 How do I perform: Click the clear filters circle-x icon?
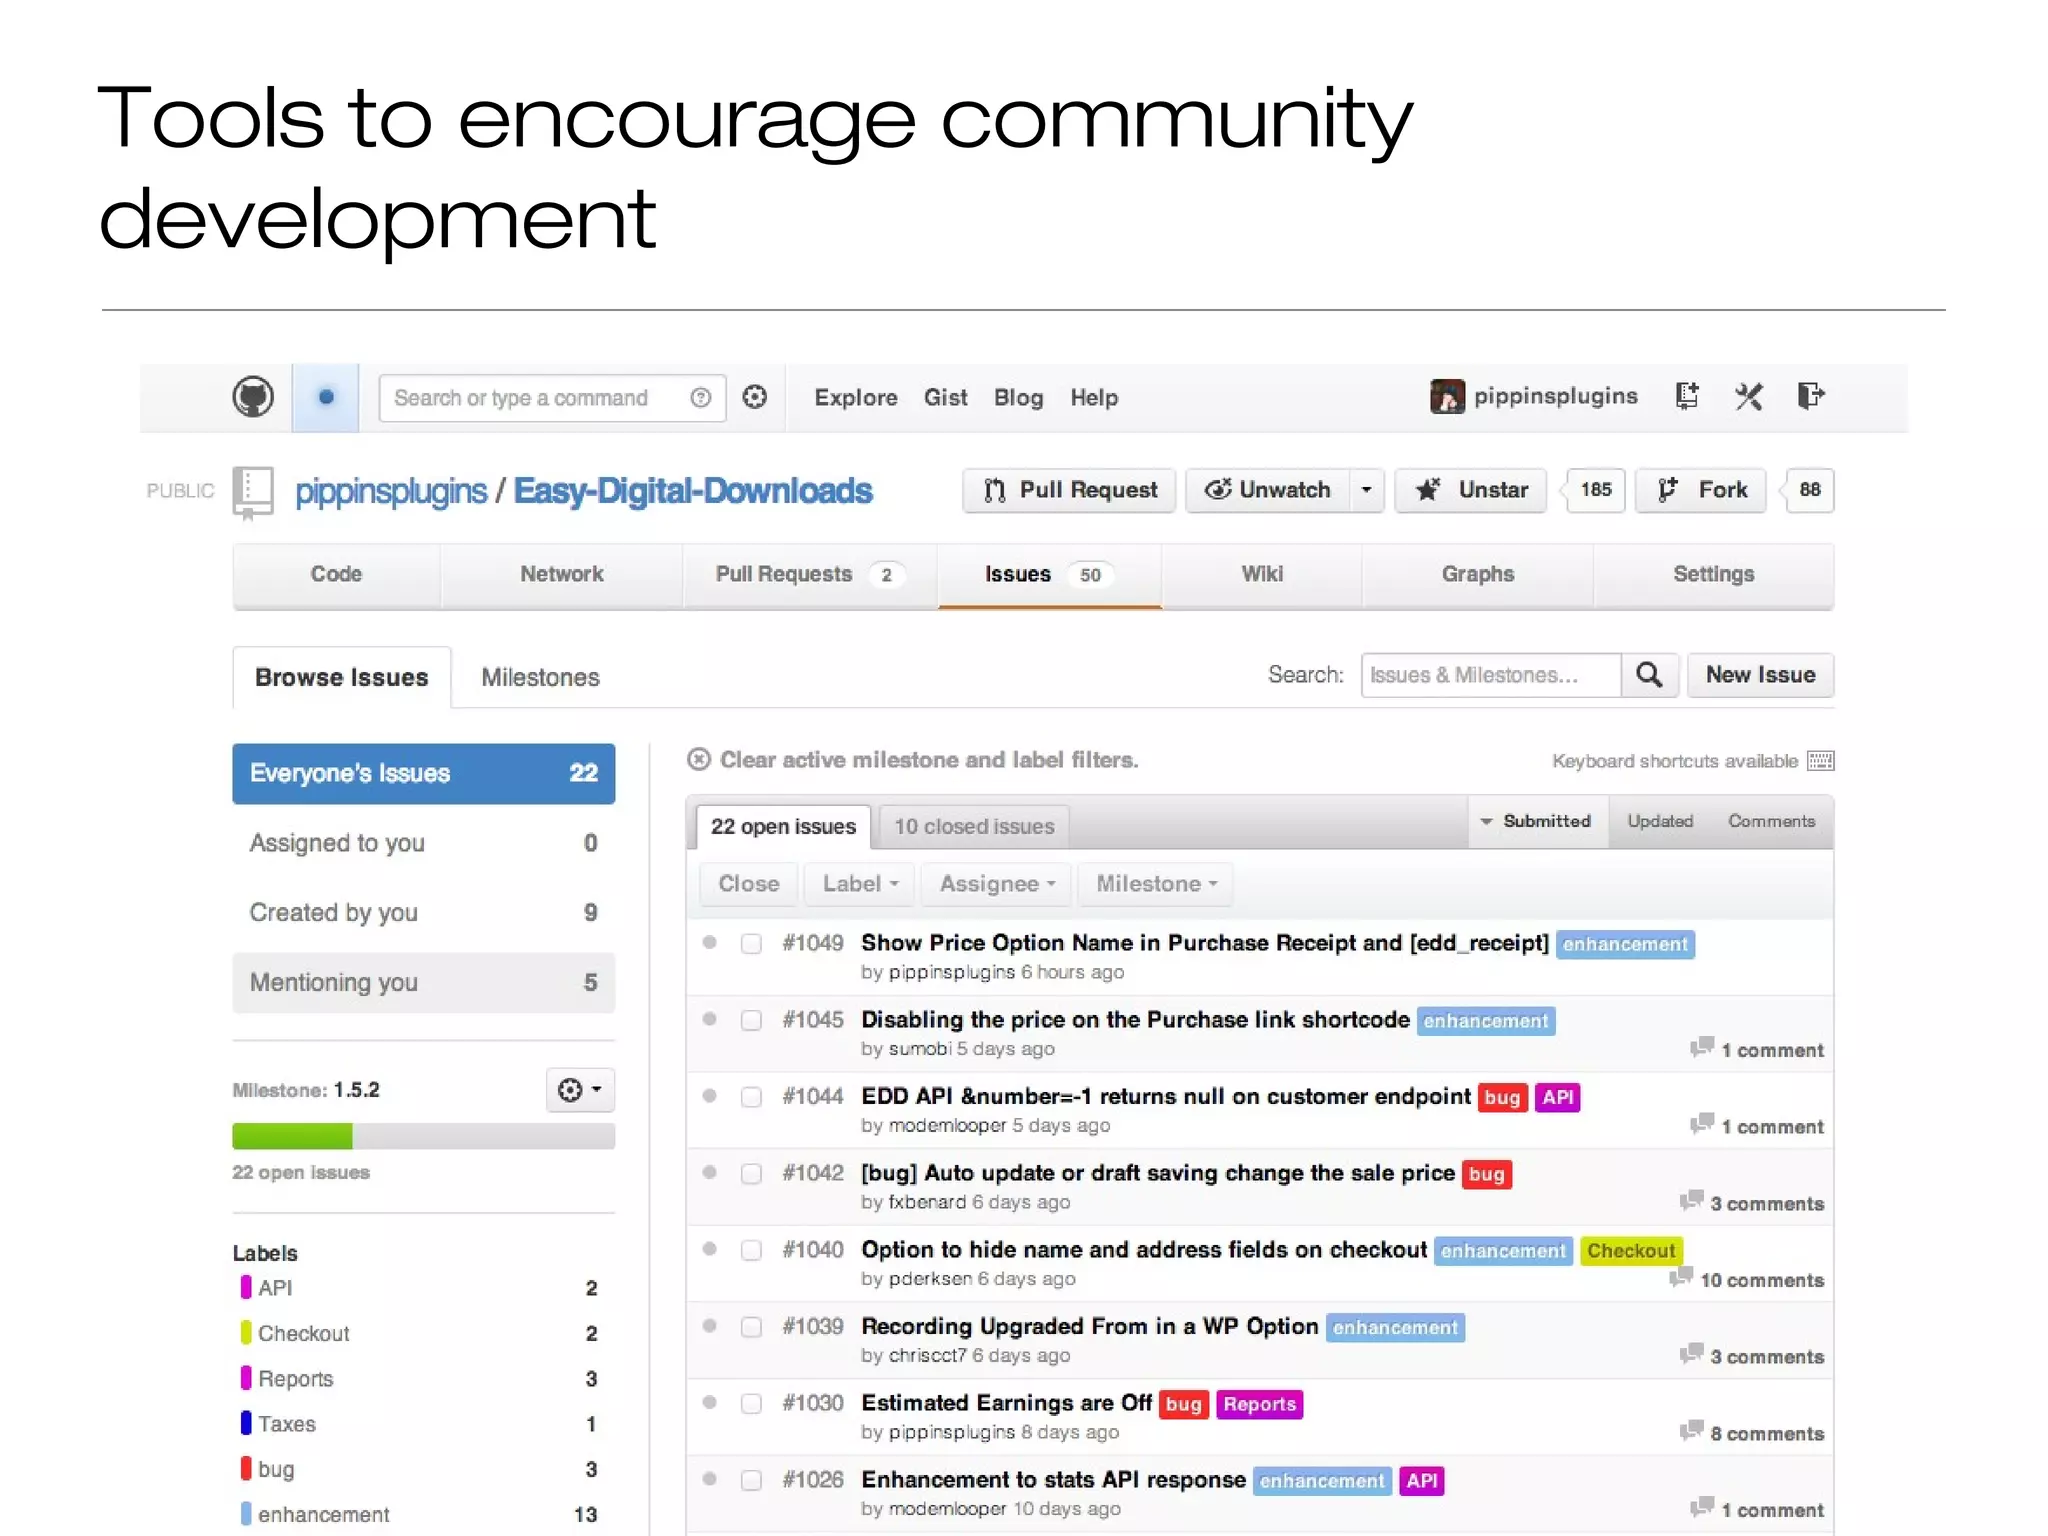[699, 760]
